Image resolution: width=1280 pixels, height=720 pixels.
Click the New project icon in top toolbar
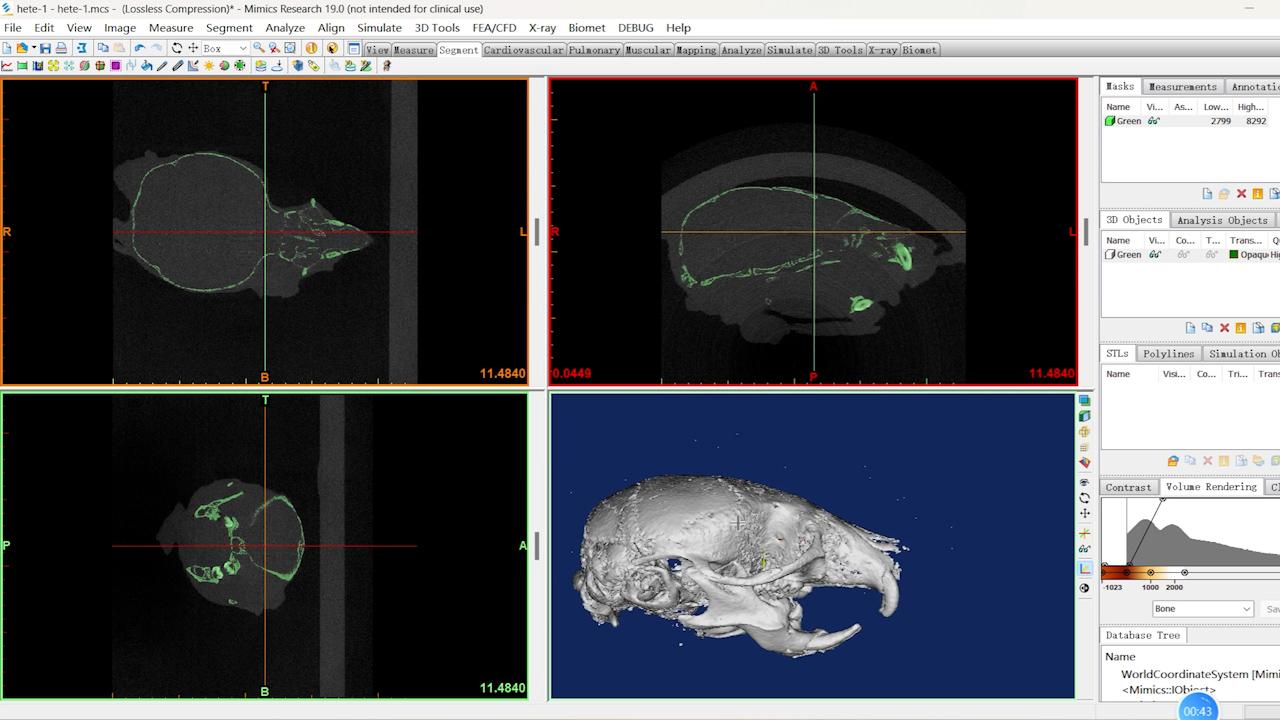click(x=7, y=48)
